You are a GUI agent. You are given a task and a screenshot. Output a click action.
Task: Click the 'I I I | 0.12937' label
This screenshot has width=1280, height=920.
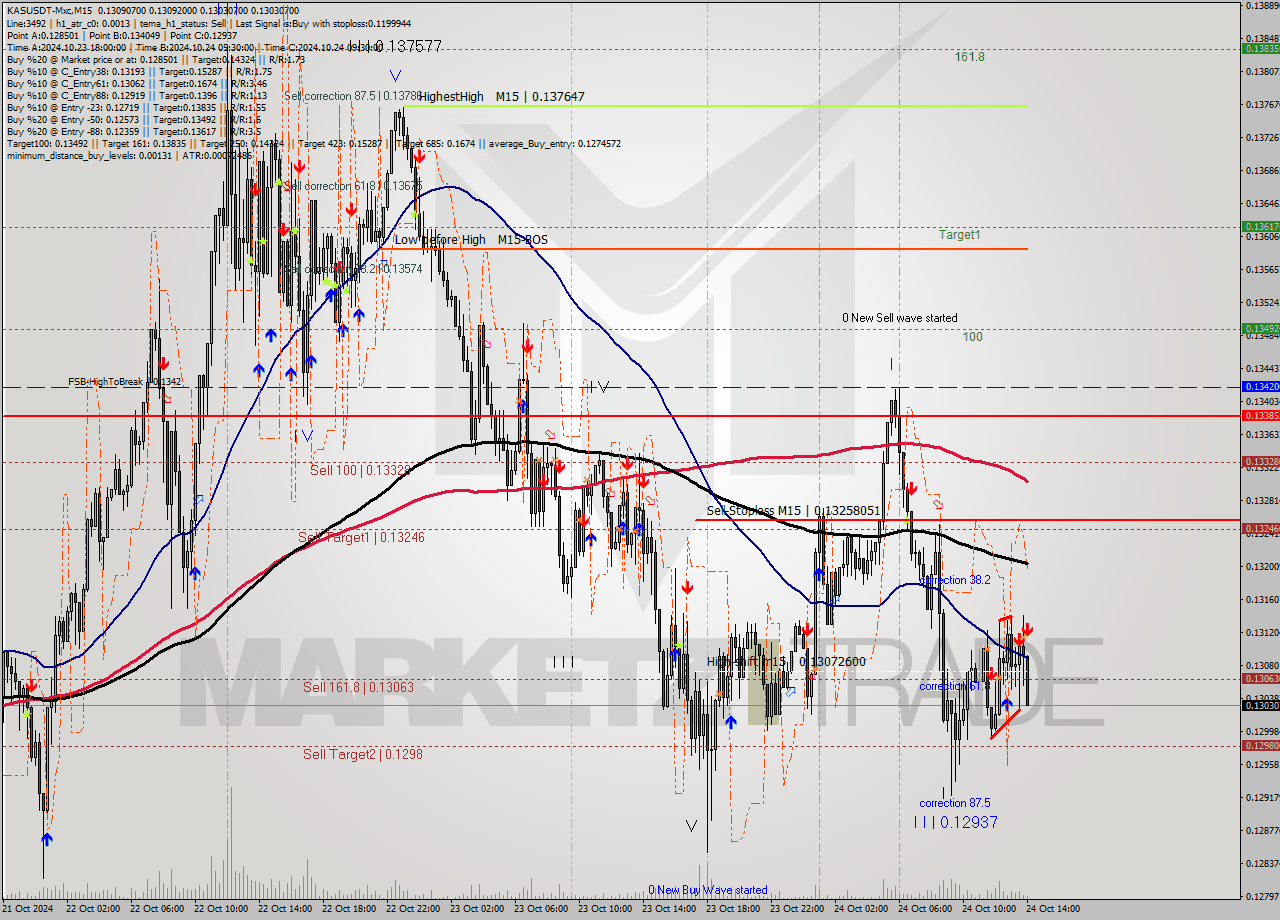click(x=955, y=822)
